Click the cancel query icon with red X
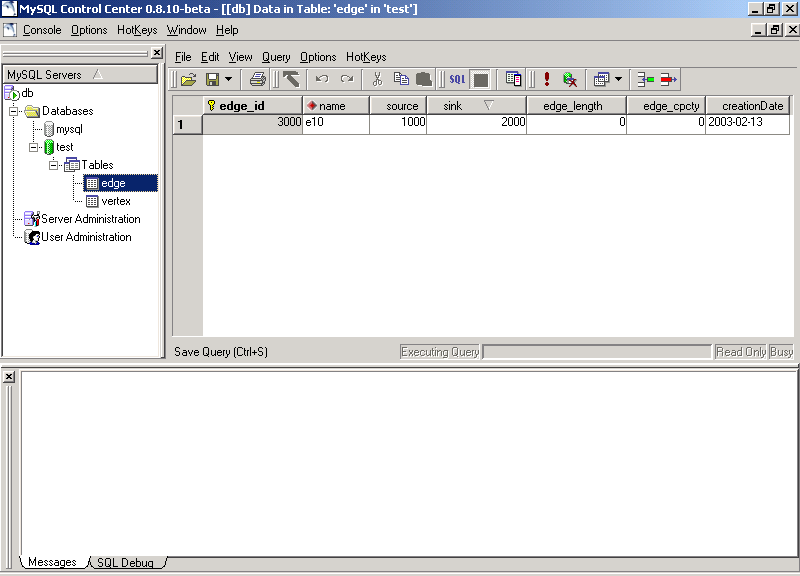Image resolution: width=800 pixels, height=576 pixels. click(x=570, y=80)
